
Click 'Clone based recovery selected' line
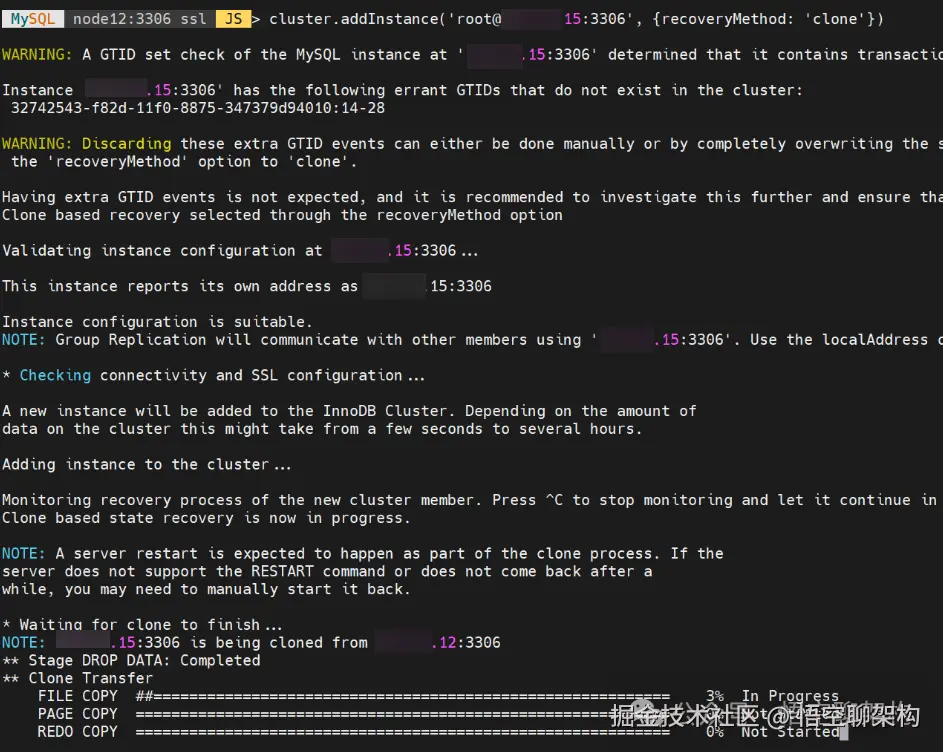click(282, 215)
